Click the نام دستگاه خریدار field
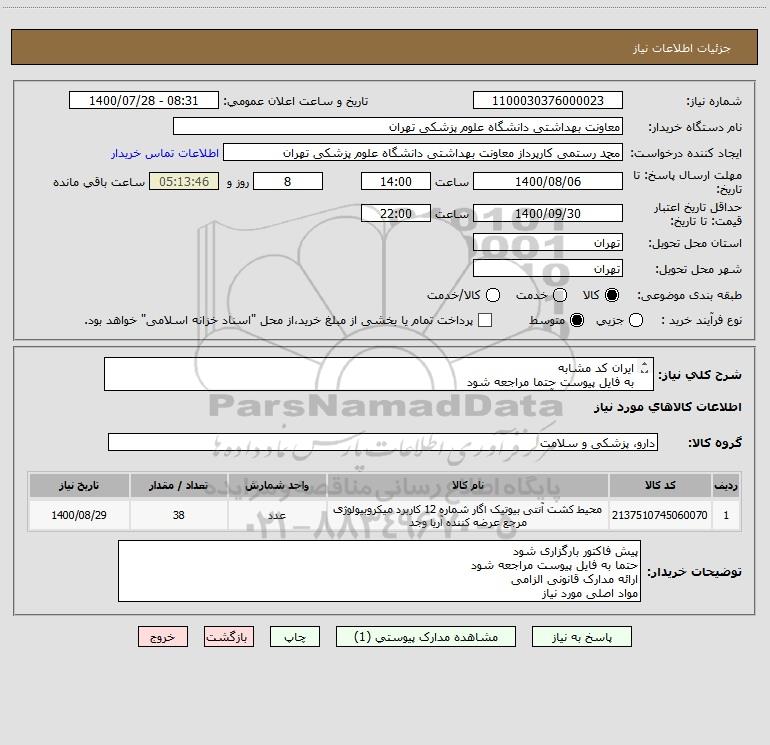Image resolution: width=770 pixels, height=745 pixels. point(398,127)
